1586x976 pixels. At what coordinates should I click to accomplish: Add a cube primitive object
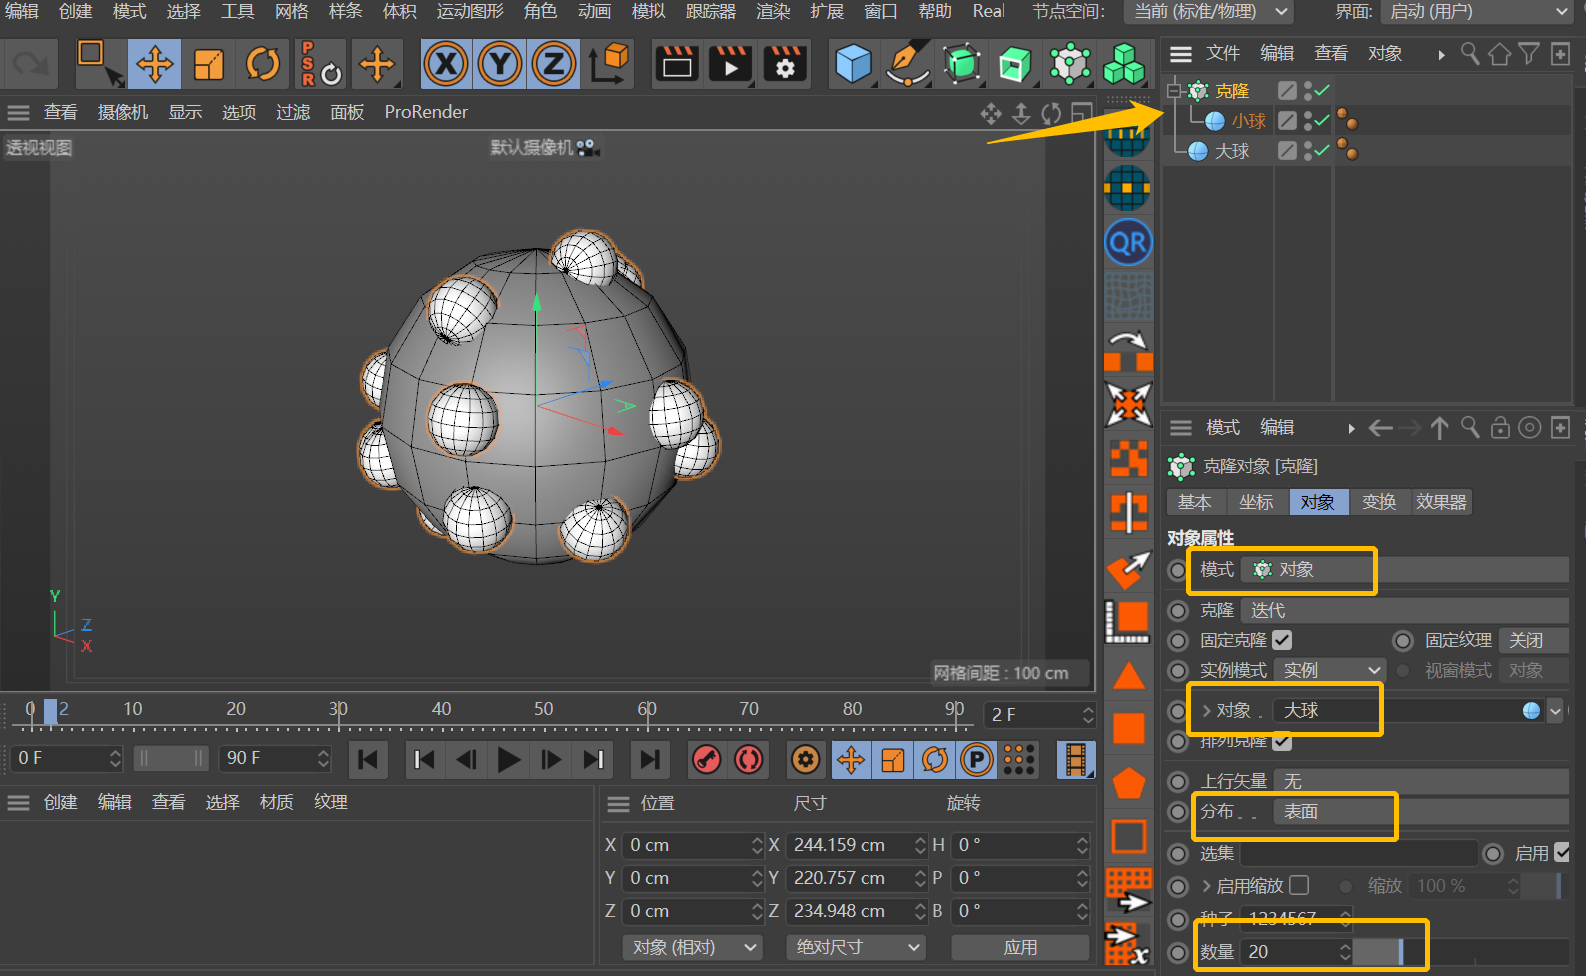click(853, 65)
